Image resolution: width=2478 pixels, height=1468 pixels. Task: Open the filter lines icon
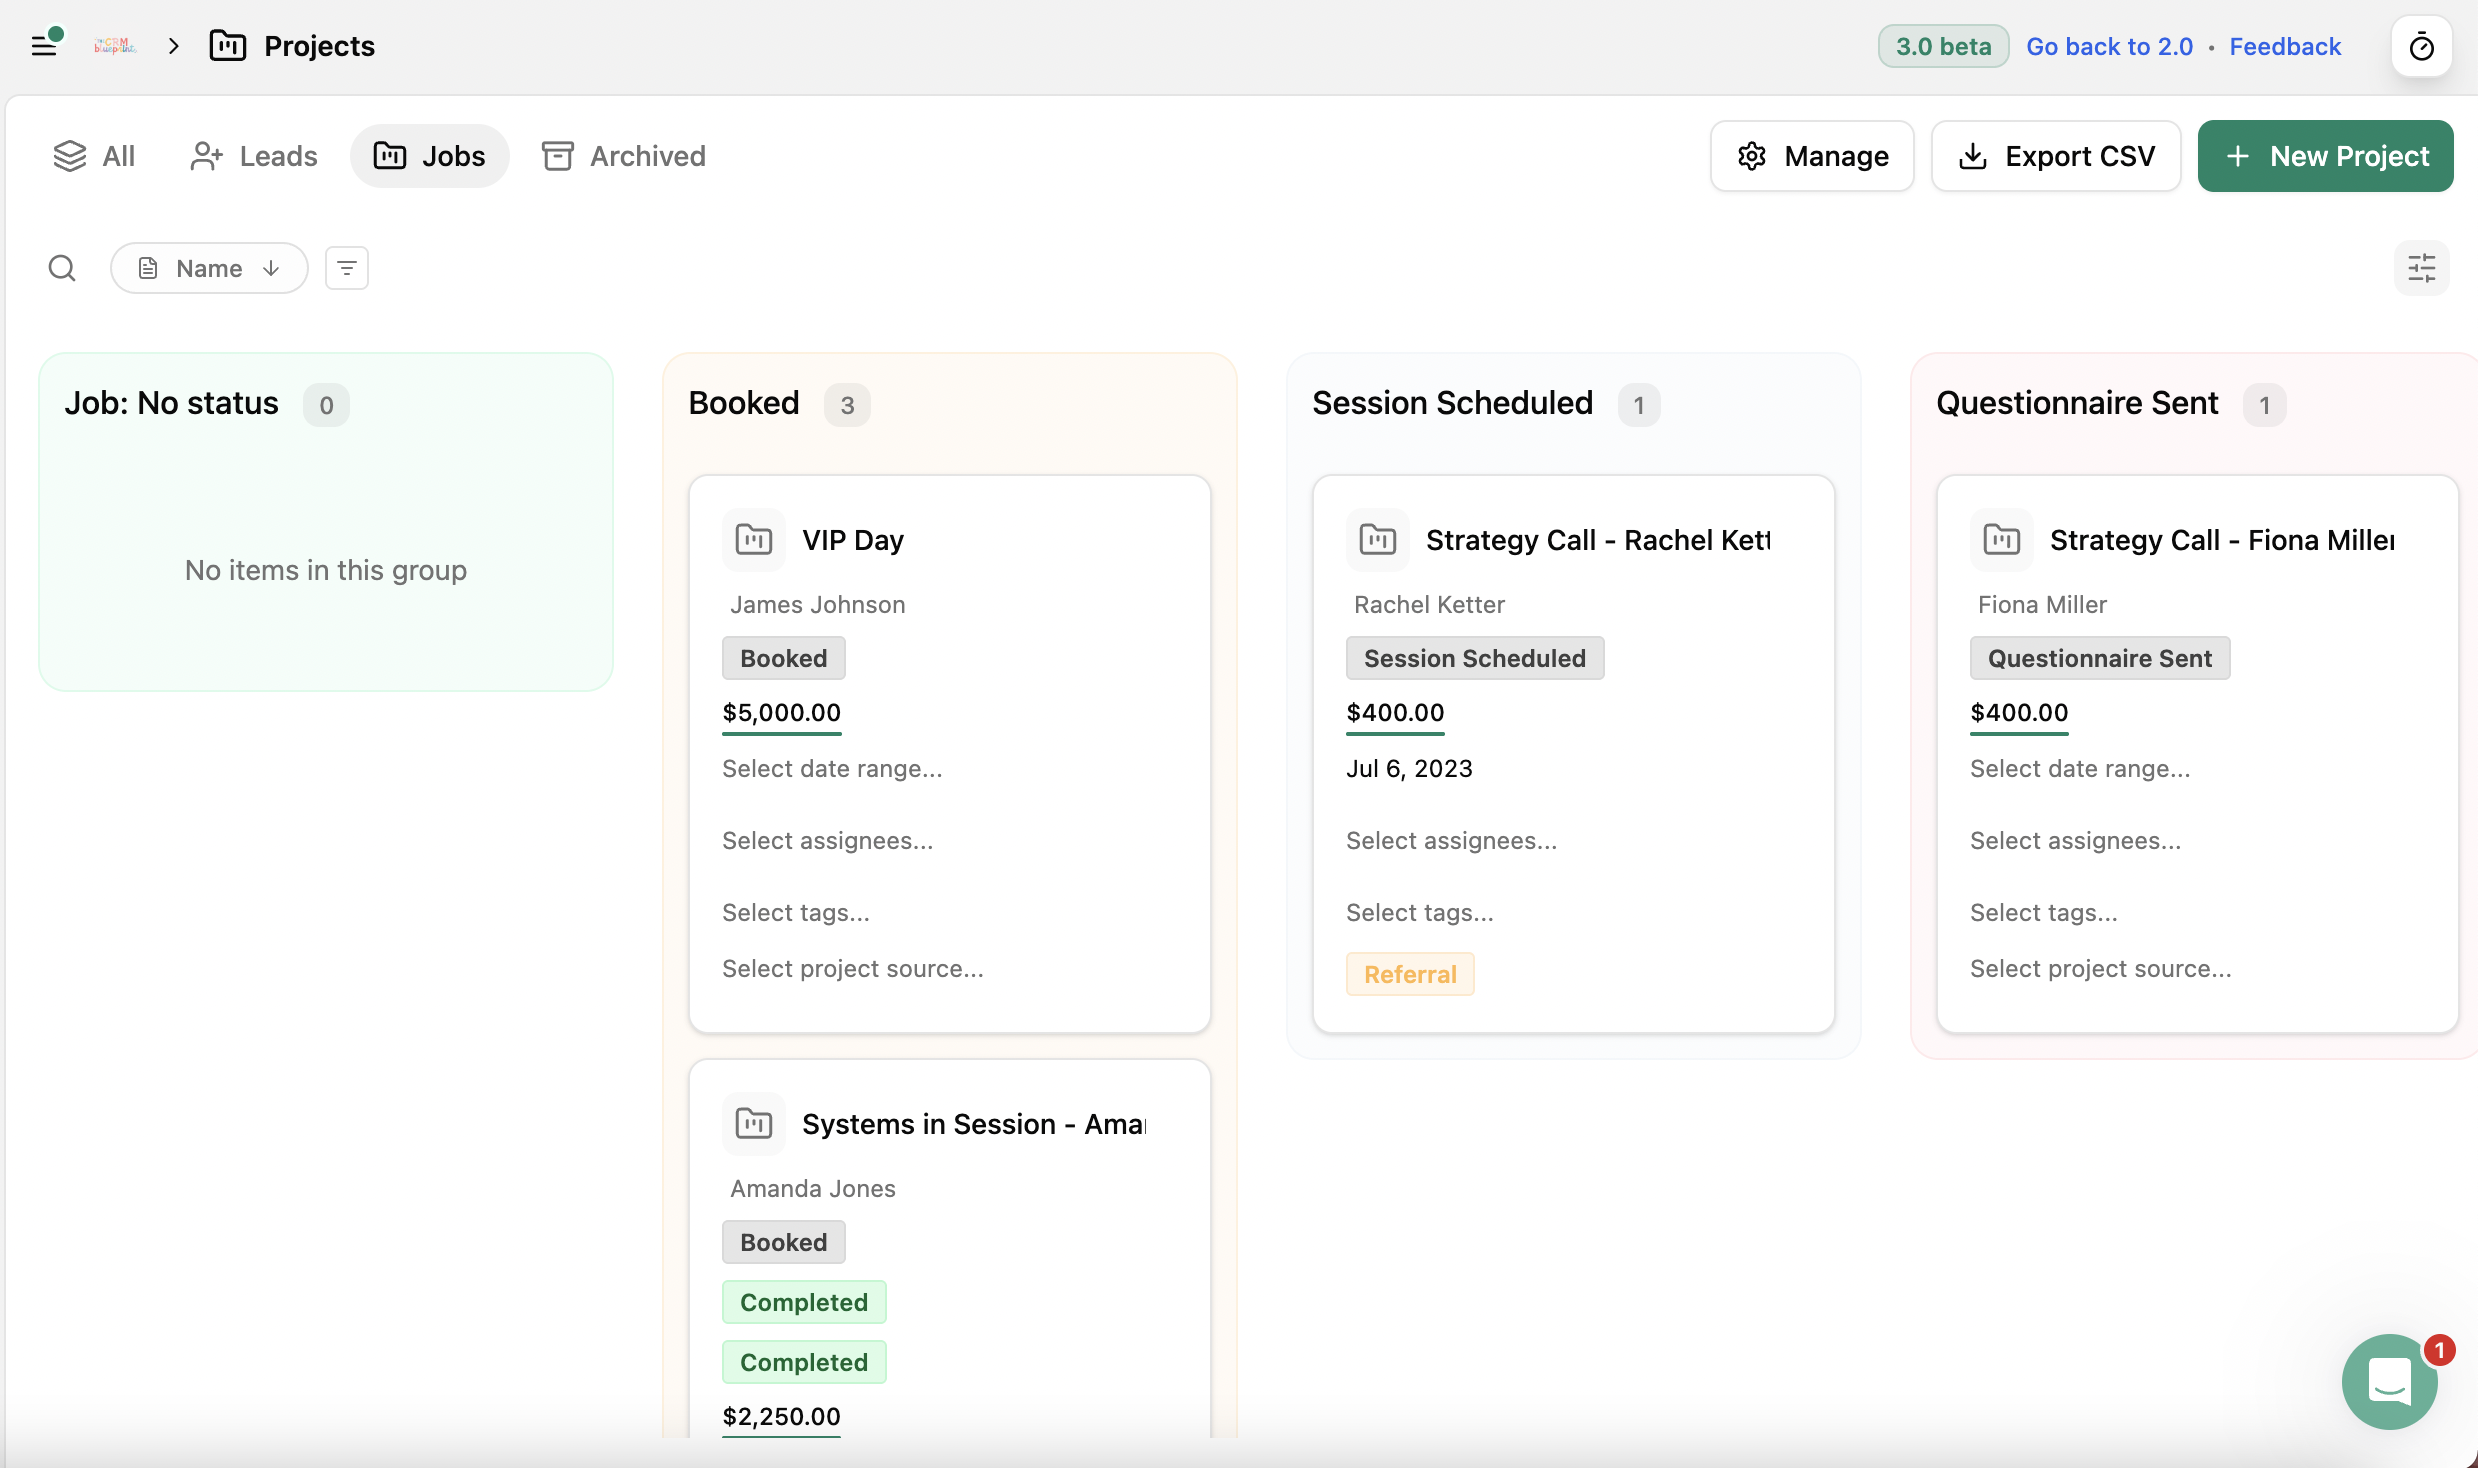pyautogui.click(x=347, y=268)
